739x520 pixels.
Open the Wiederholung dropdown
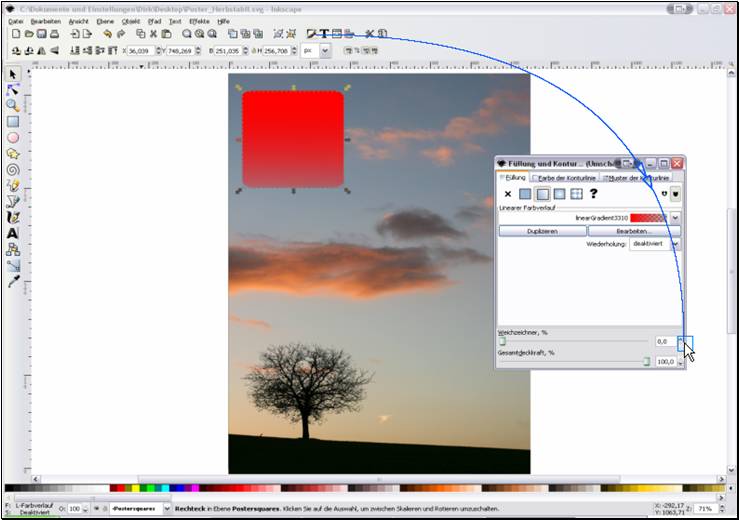click(x=676, y=244)
